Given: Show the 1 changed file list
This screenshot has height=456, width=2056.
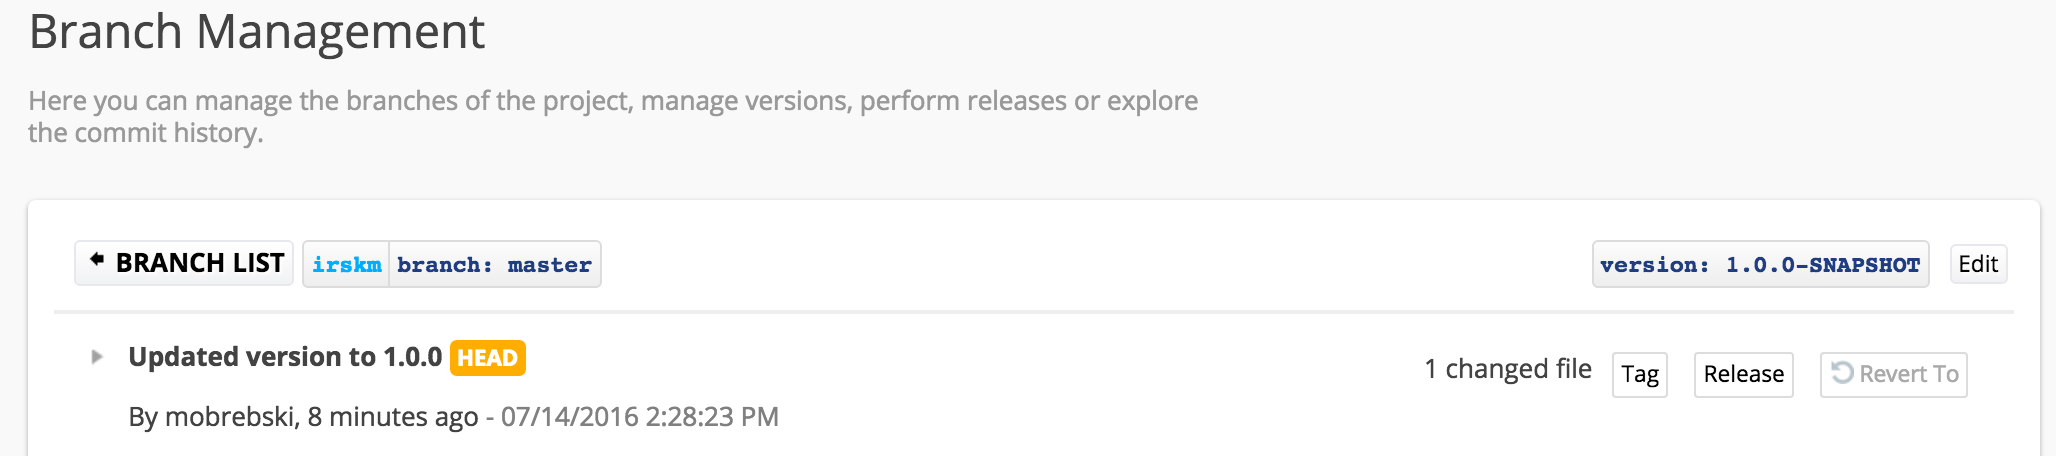Looking at the screenshot, I should 1508,369.
